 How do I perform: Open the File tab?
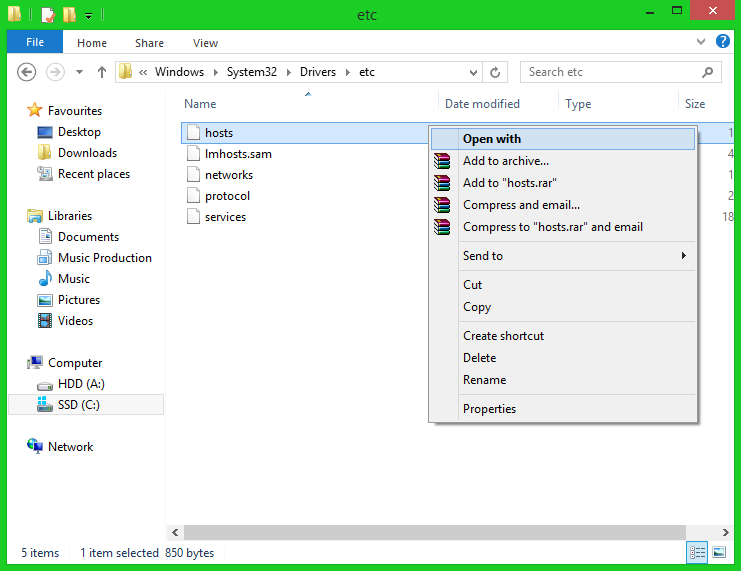click(x=35, y=42)
